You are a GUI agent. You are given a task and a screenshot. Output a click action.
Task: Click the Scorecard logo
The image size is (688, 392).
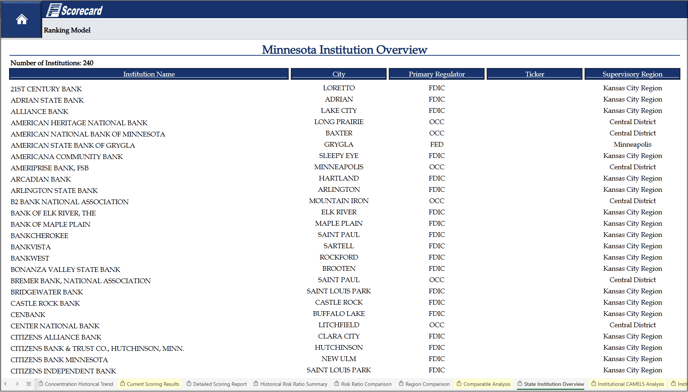click(x=75, y=10)
